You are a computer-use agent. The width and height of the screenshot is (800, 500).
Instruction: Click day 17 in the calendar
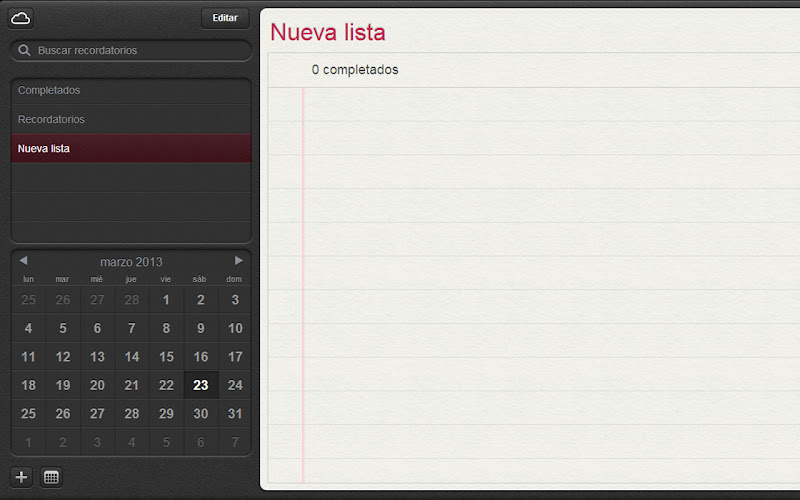(235, 357)
